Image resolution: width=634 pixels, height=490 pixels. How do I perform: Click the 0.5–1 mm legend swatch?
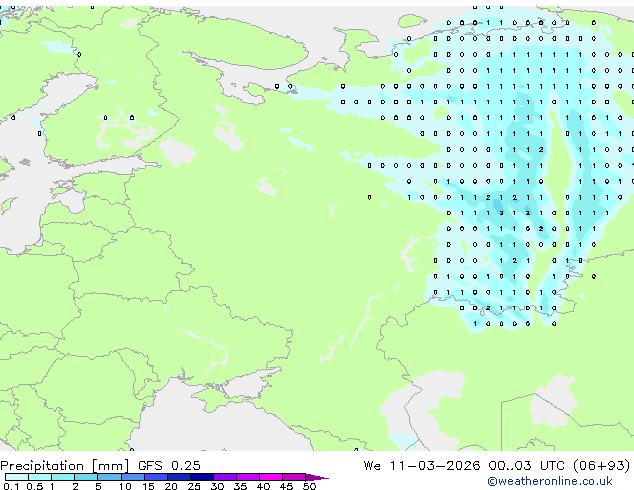40,477
